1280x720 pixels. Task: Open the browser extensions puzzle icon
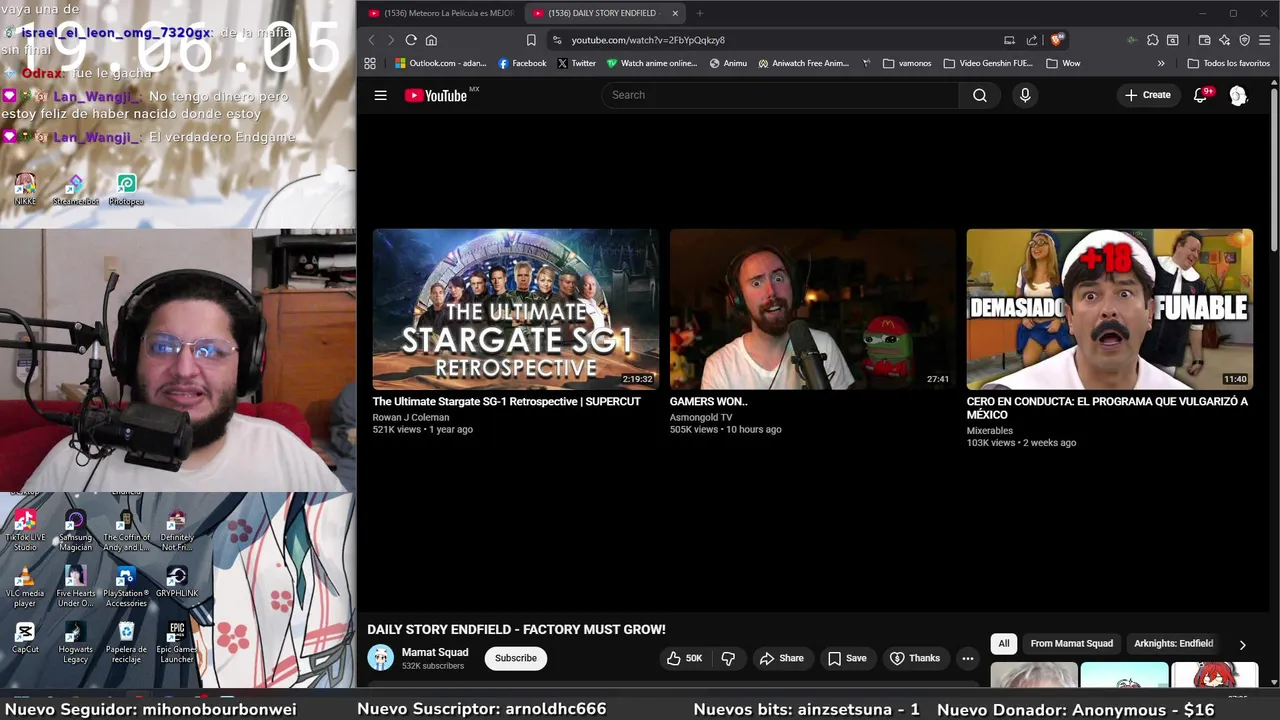click(x=1153, y=40)
